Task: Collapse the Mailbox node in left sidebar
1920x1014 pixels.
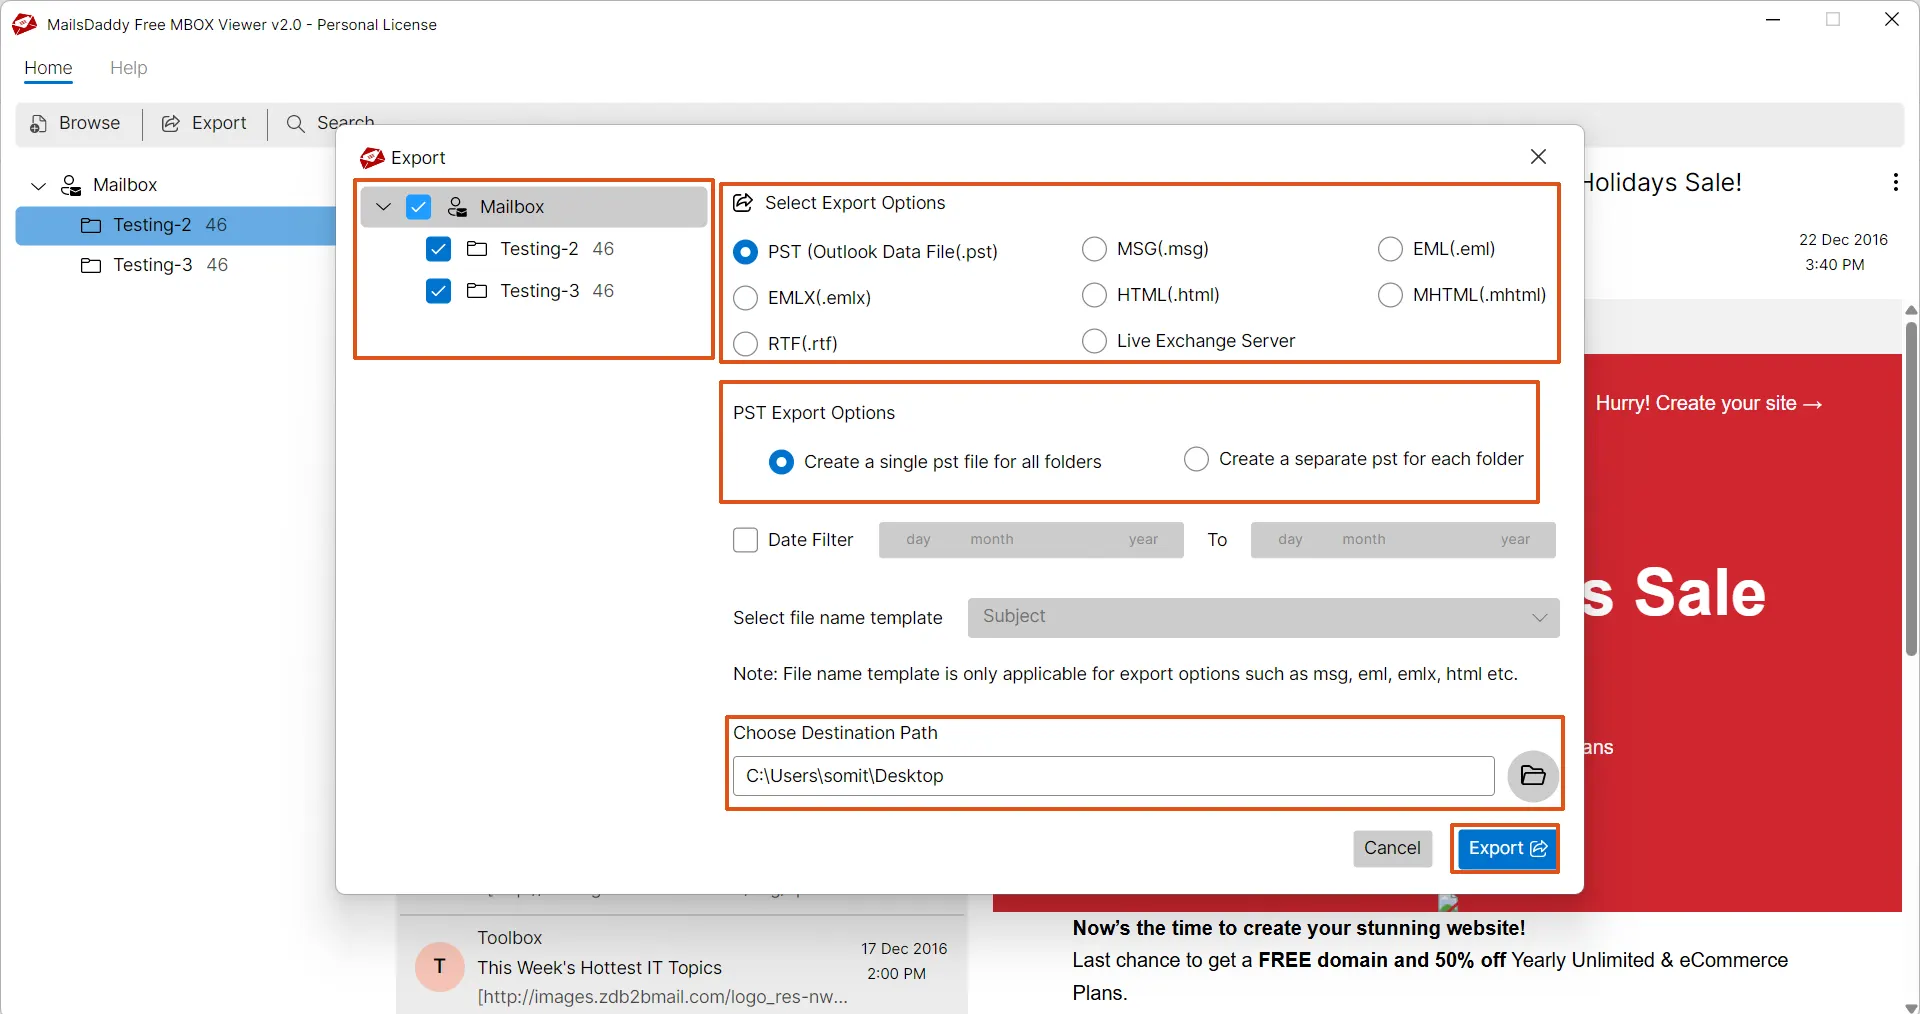Action: point(39,186)
